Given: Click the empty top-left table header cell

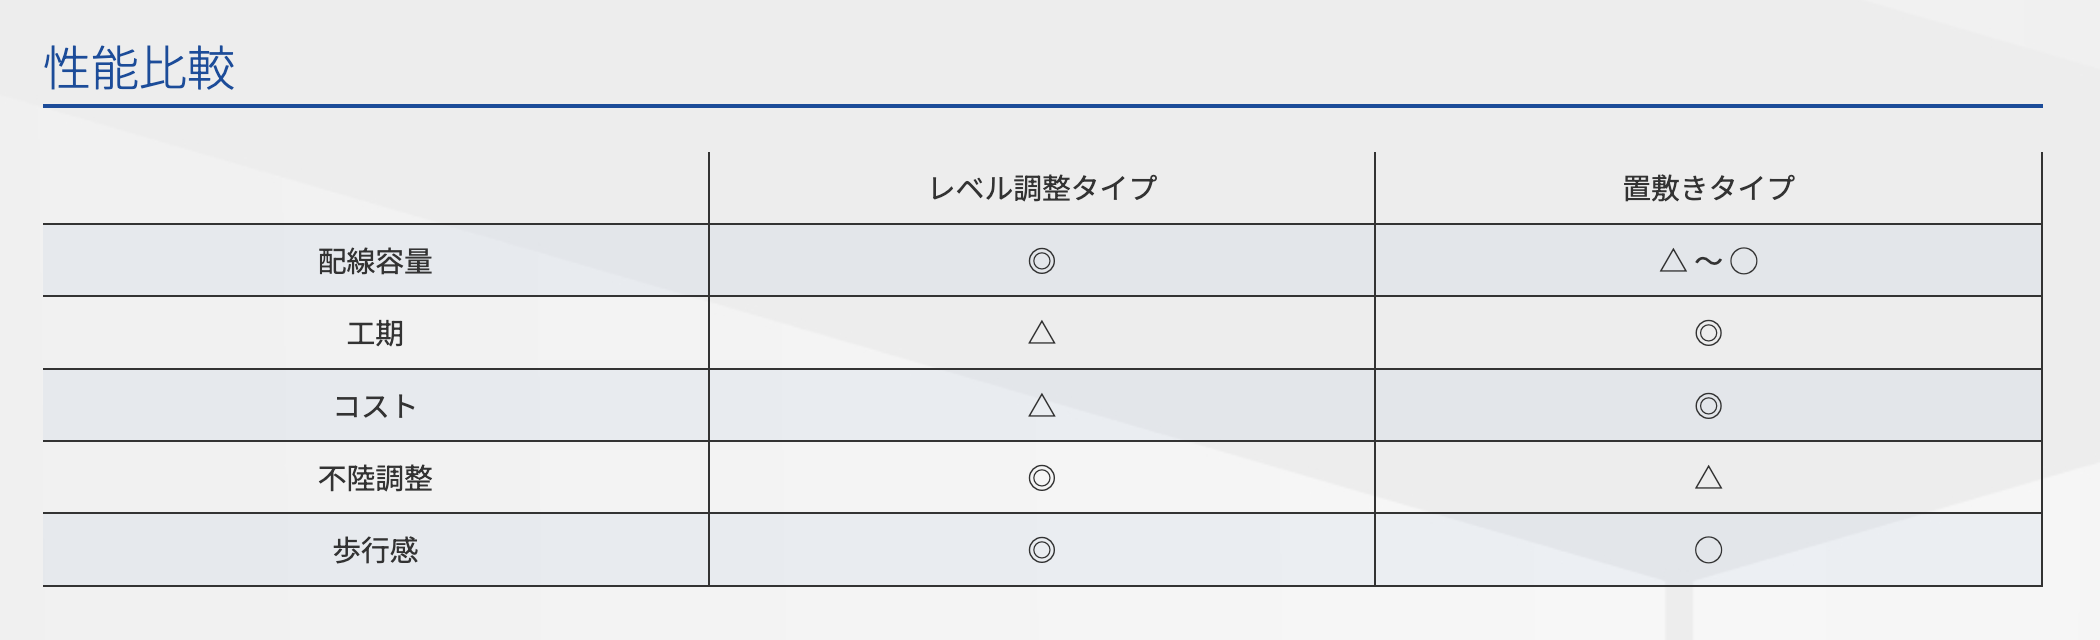Looking at the screenshot, I should coord(375,188).
